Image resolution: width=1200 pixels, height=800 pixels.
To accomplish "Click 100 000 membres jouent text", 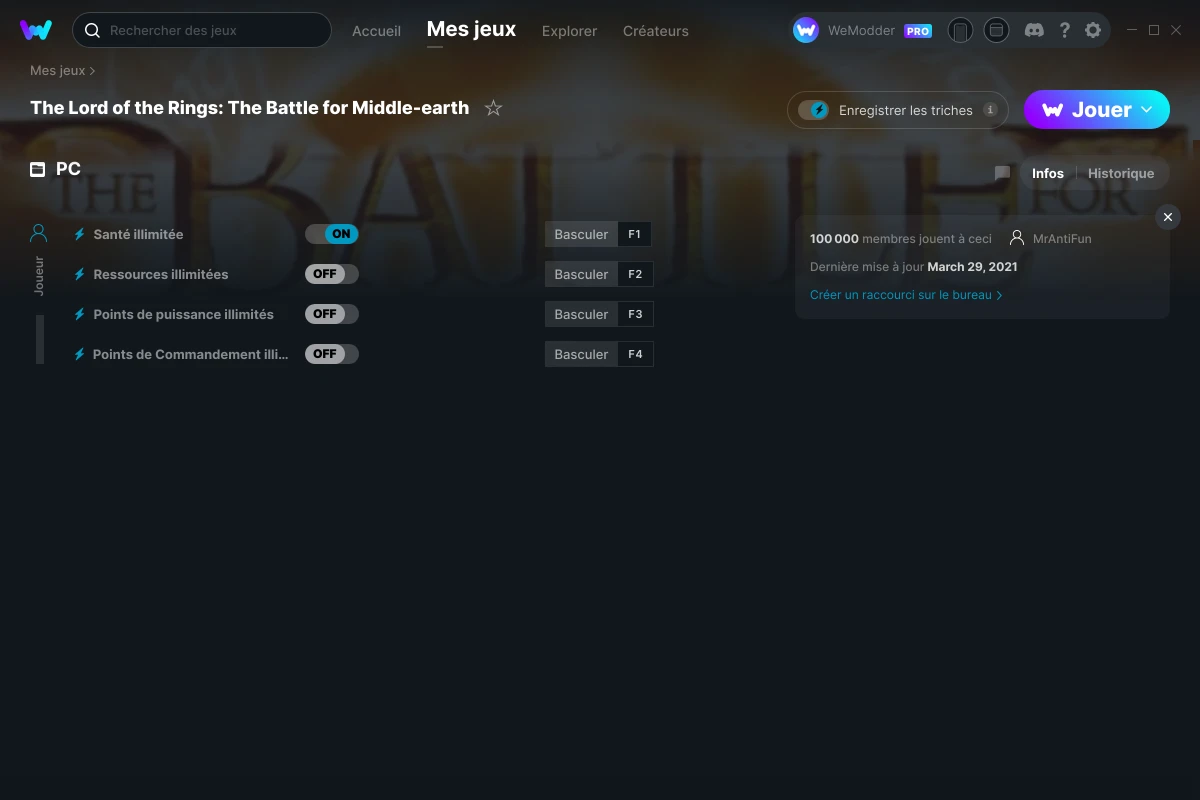I will 901,239.
